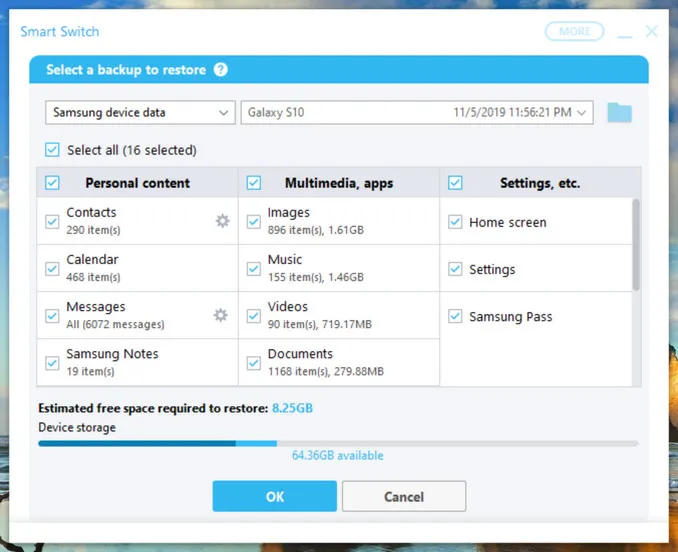Click All (6072 messages) text
678x552 pixels.
tap(115, 324)
